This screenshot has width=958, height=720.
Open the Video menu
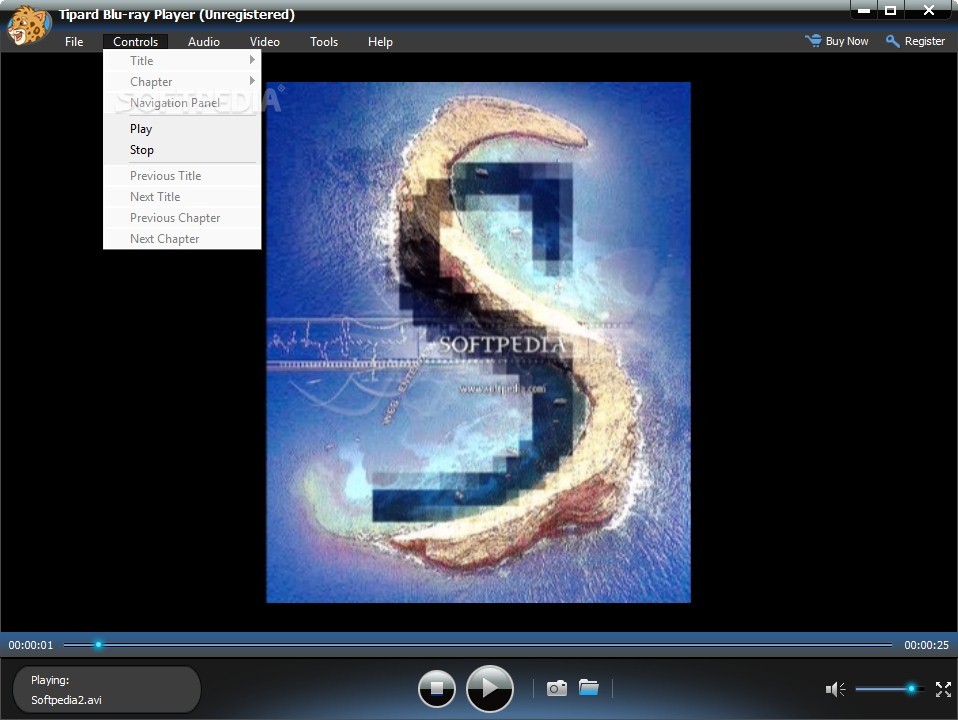coord(265,42)
